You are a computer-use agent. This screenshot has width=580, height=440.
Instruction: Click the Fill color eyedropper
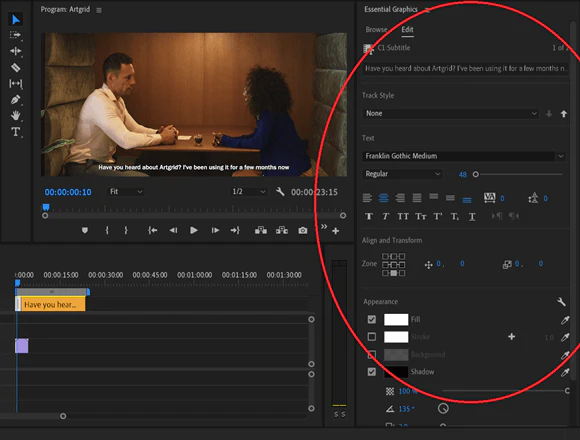(x=565, y=320)
